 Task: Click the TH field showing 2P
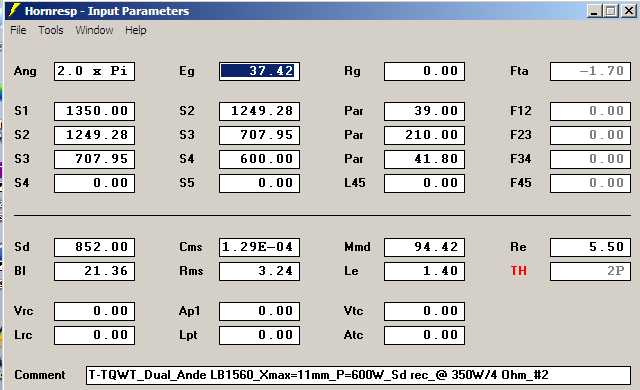coord(590,271)
